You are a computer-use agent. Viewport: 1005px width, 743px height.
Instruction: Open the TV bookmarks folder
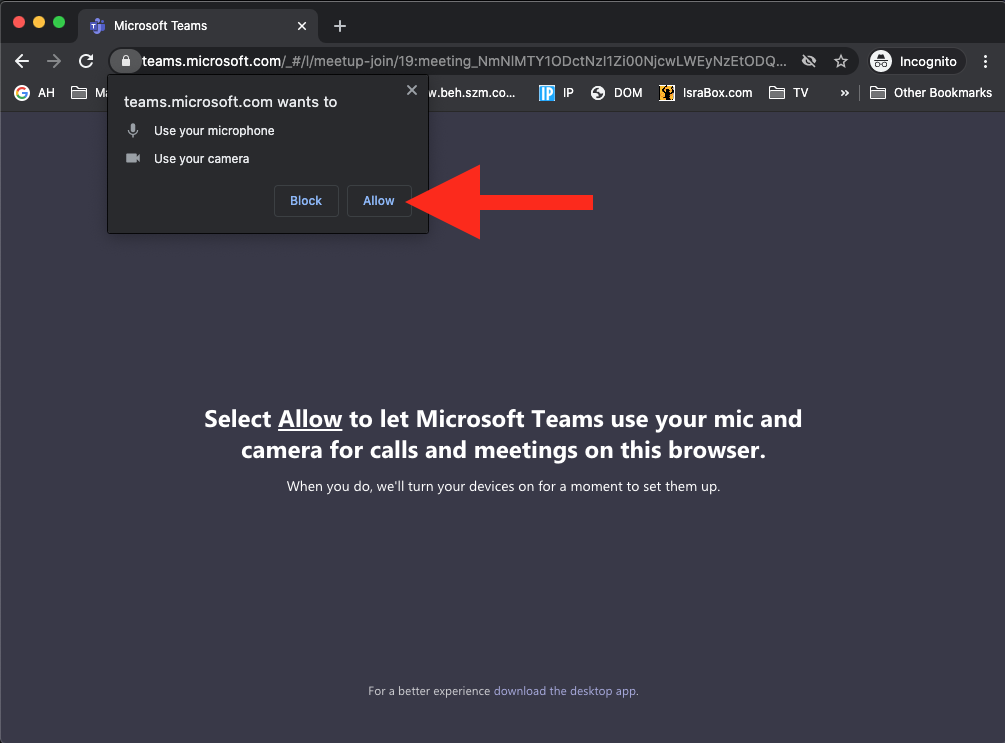click(x=789, y=93)
